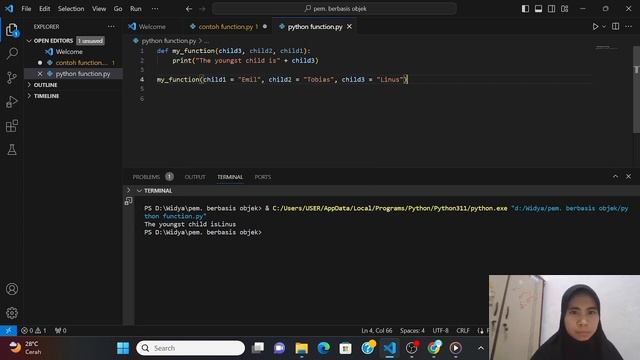
Task: Open the Windows Start menu
Action: click(x=123, y=348)
